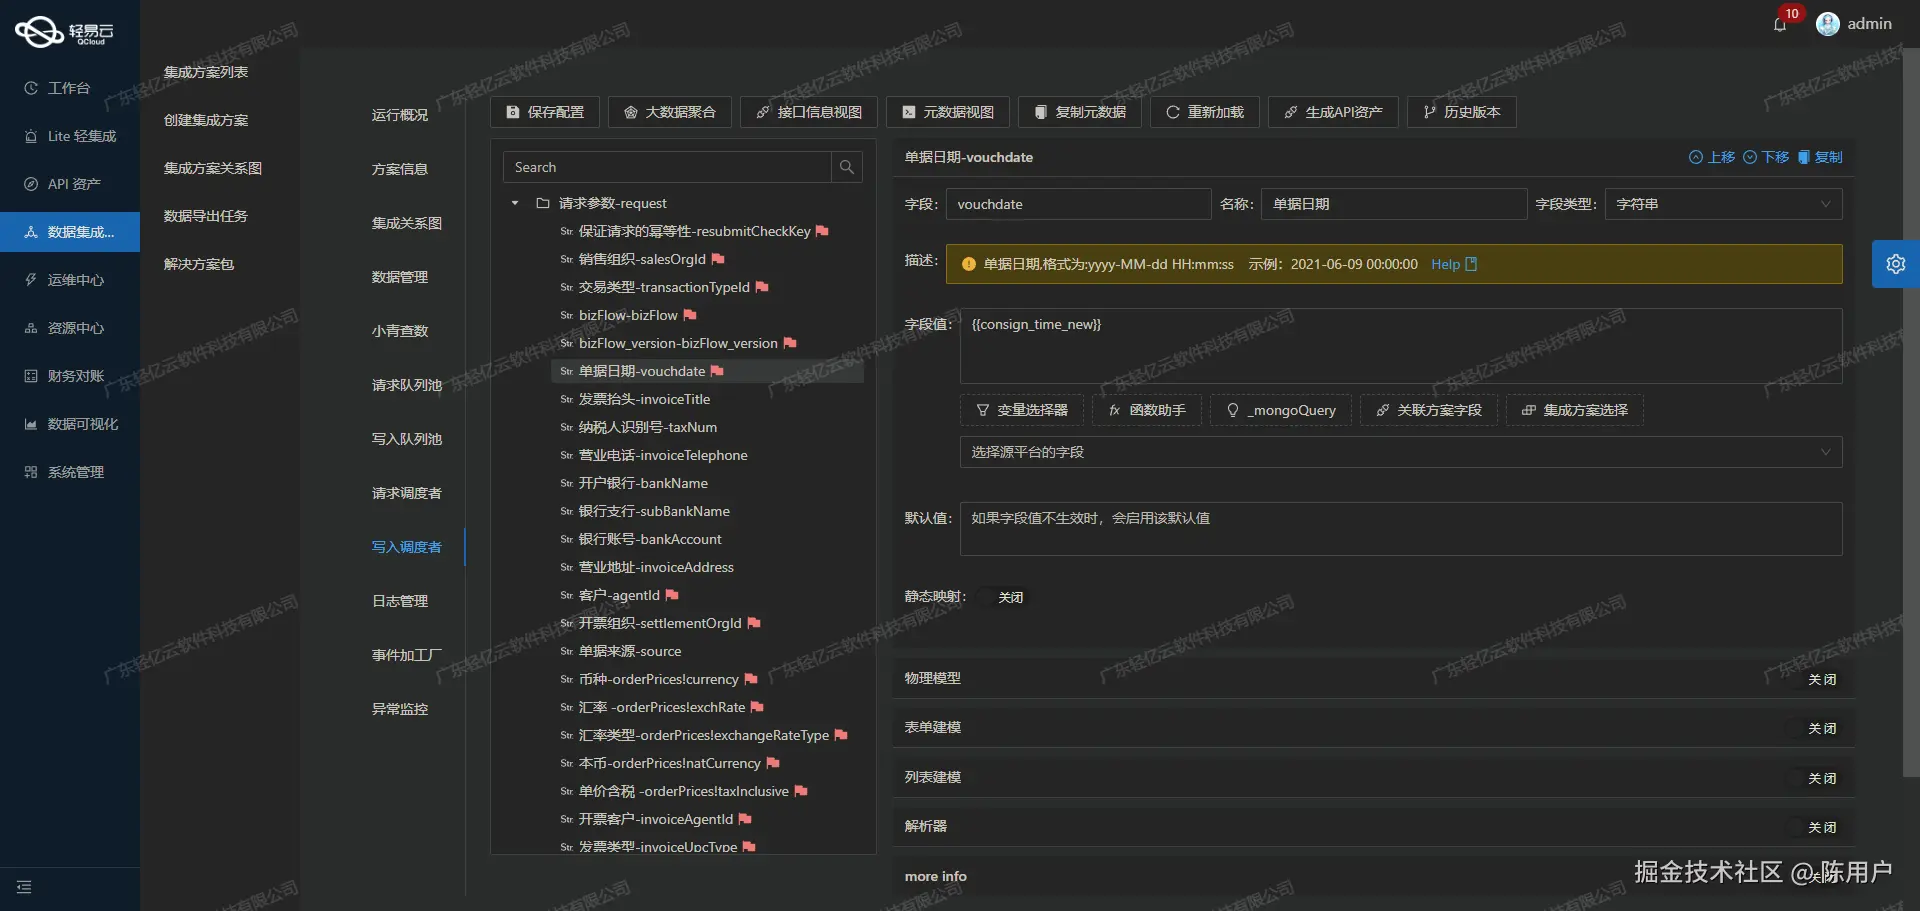Toggle the 表单建模 switch
Viewport: 1920px width, 911px height.
[x=1814, y=728]
